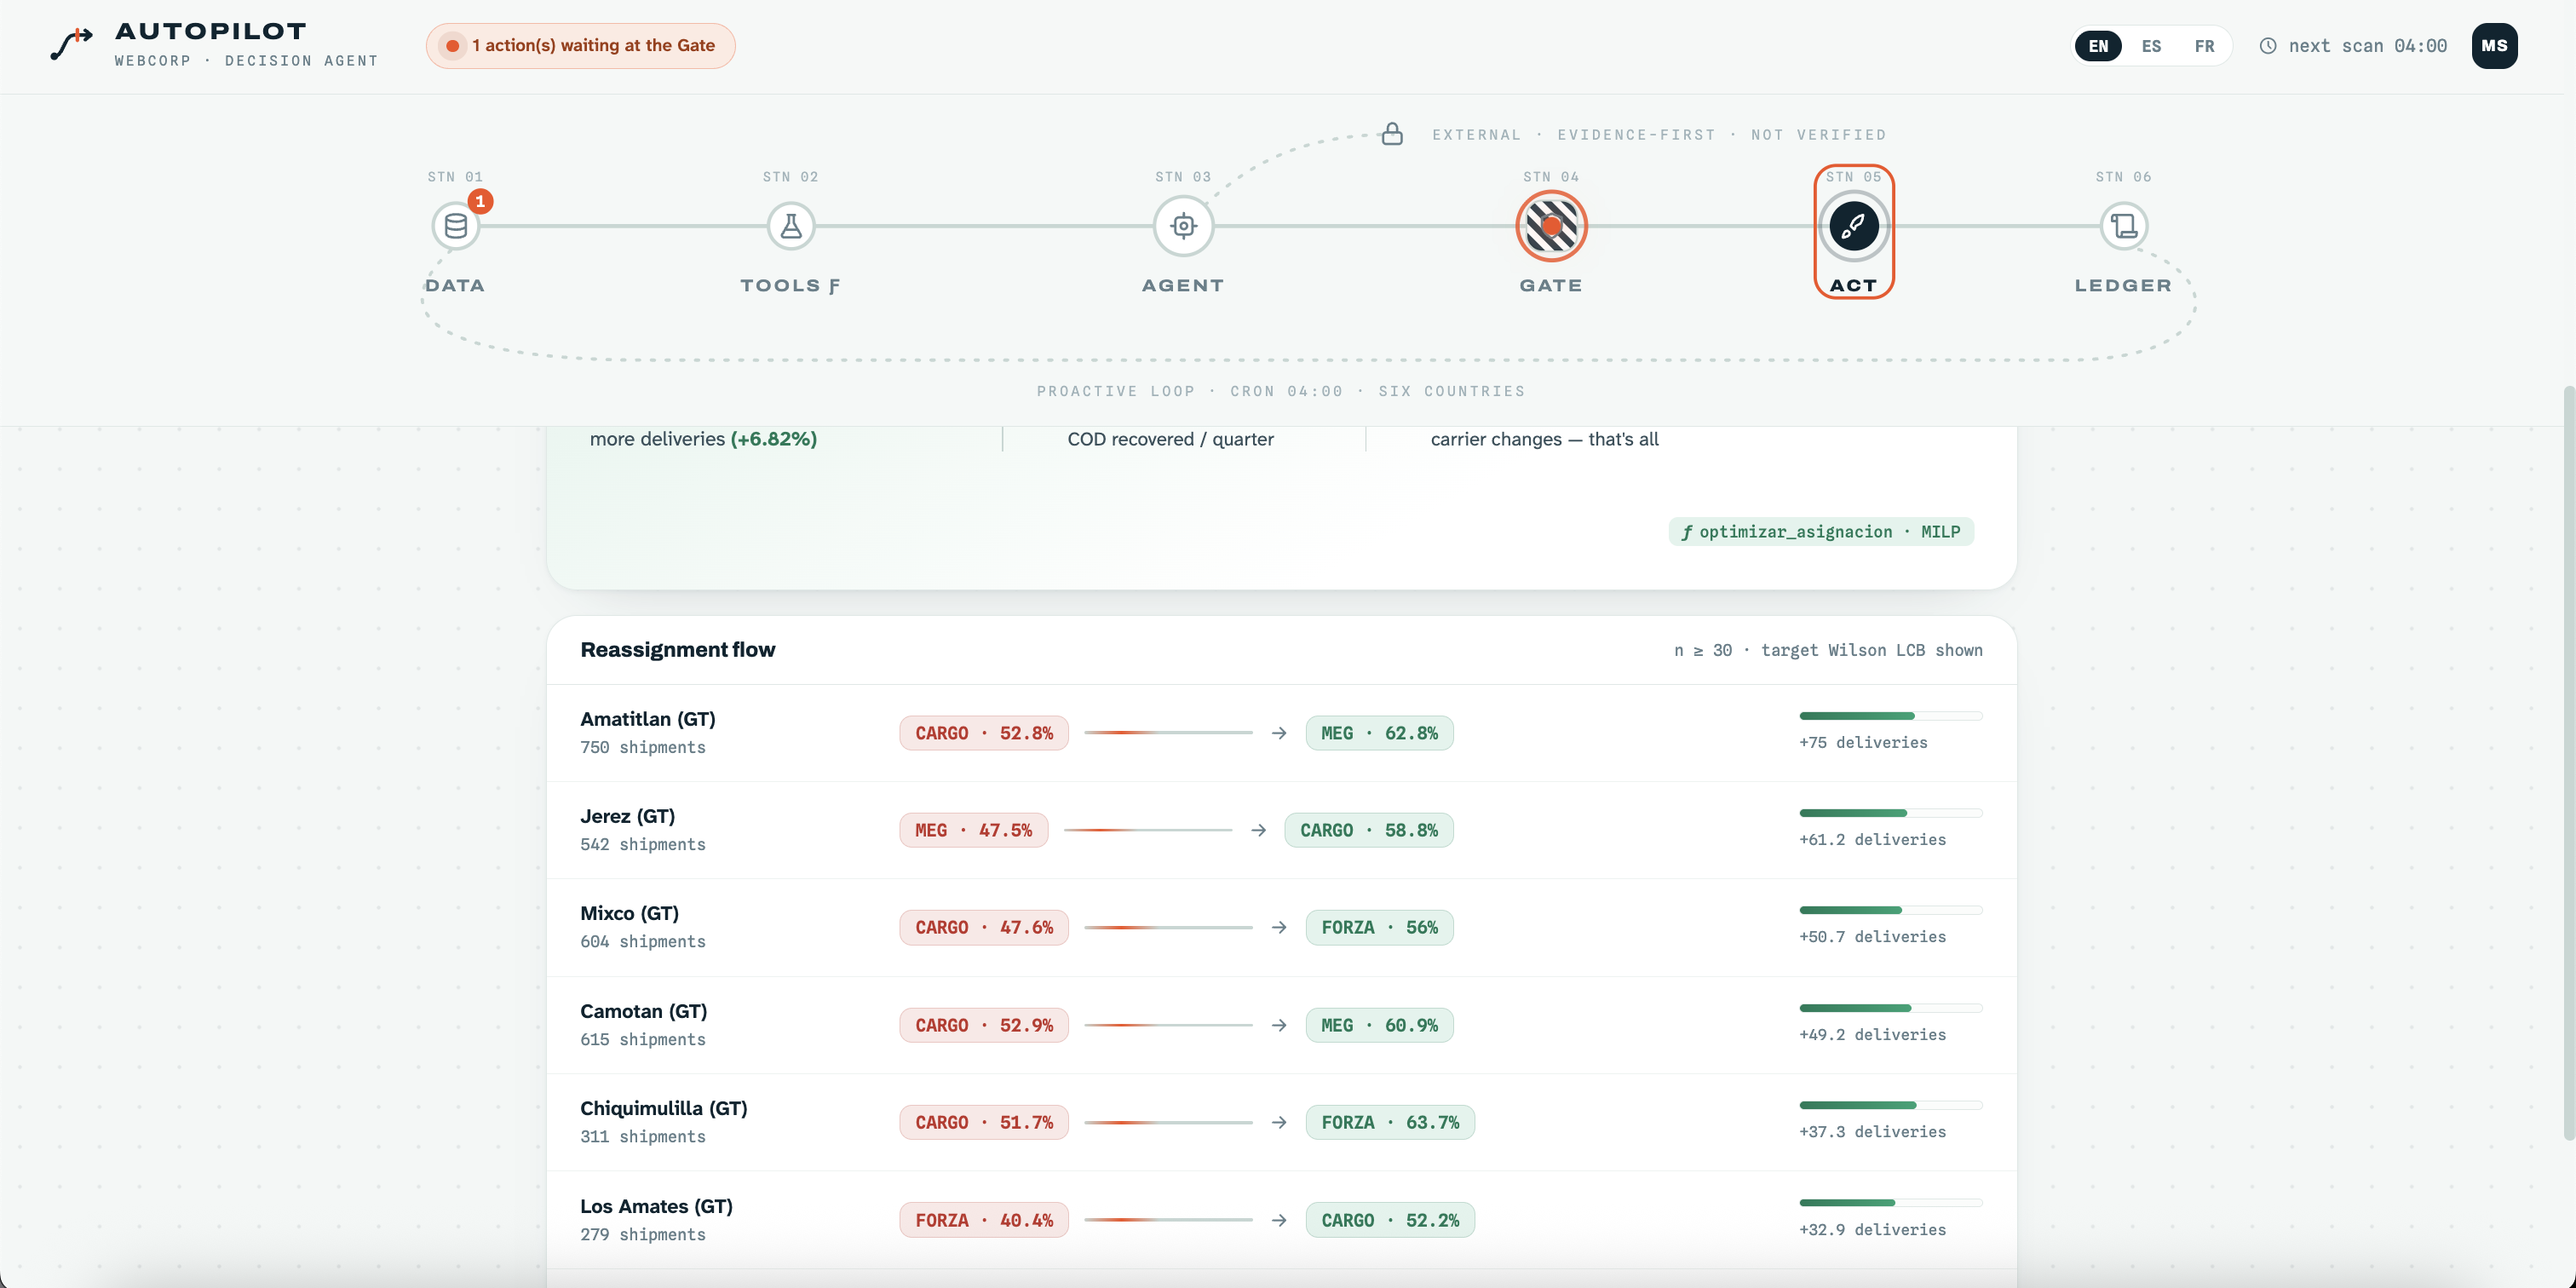Click the page vertical scrollbar

2568,760
